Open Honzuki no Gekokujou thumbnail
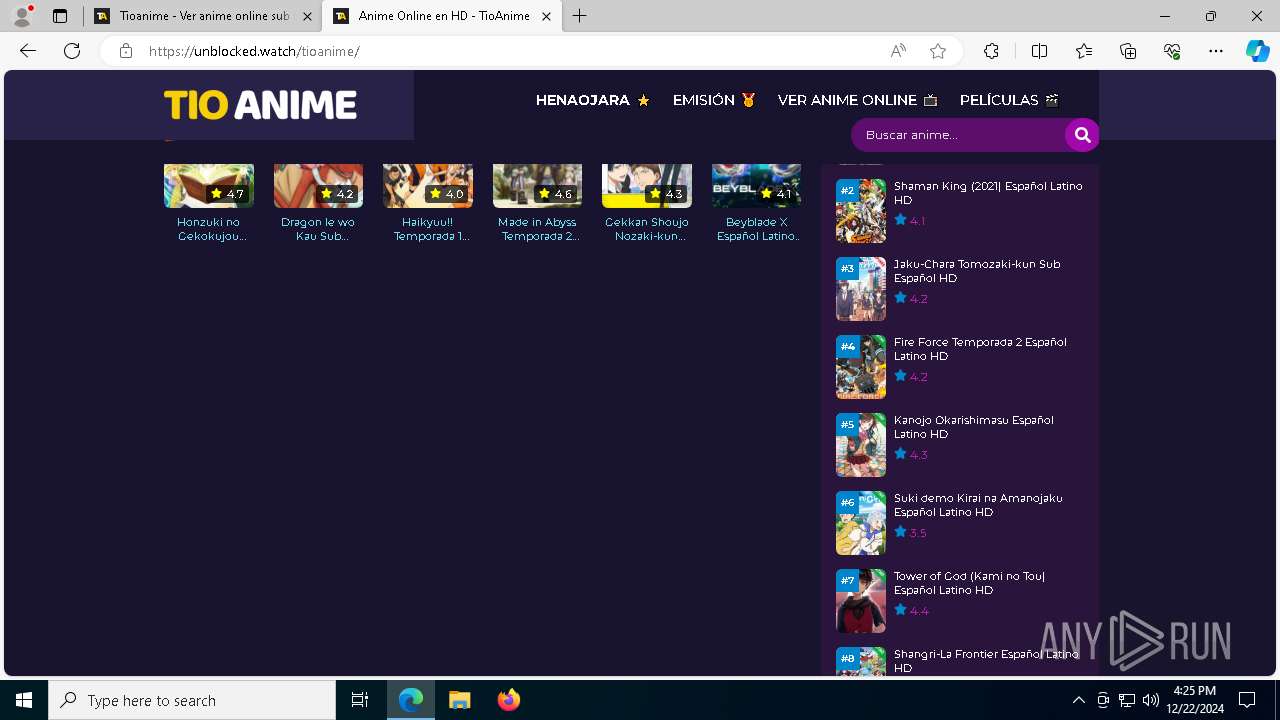1280x720 pixels. 209,185
